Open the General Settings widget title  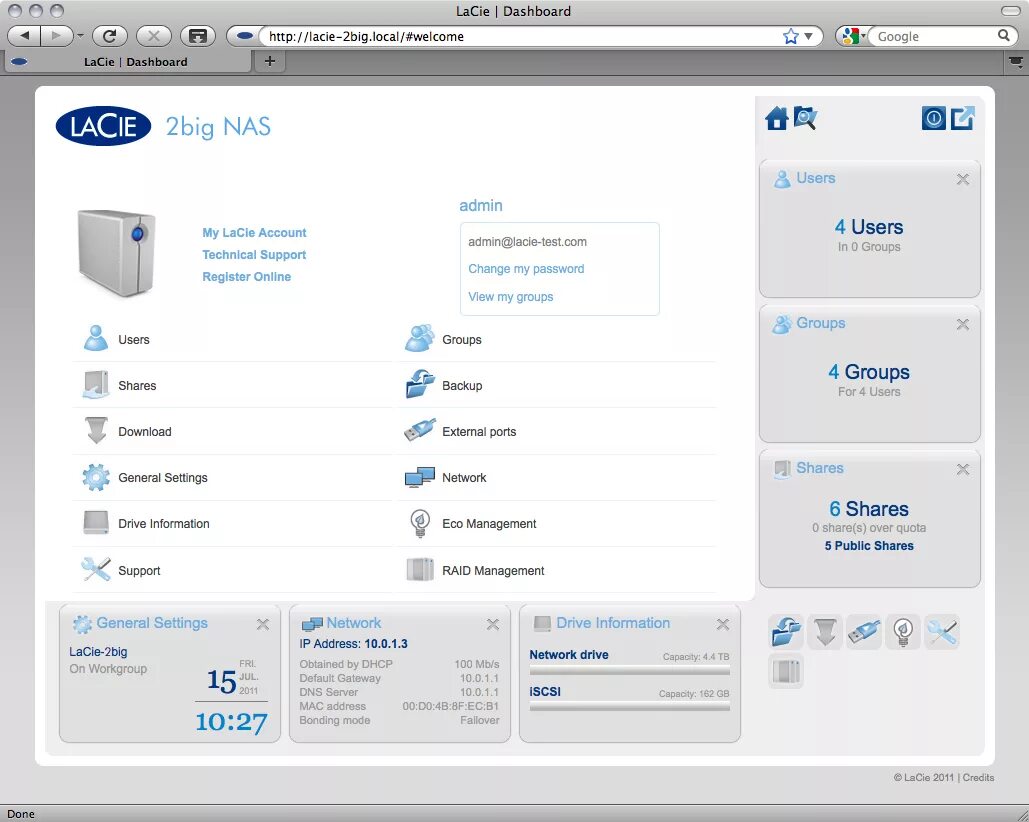pos(152,623)
